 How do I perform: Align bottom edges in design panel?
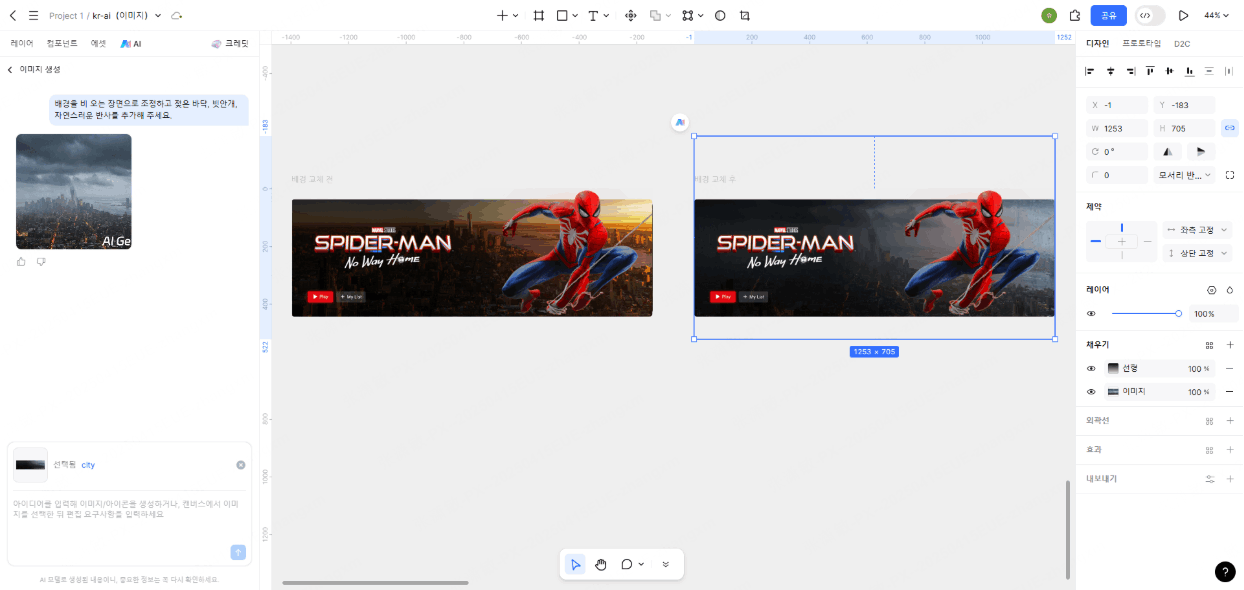pos(1189,71)
